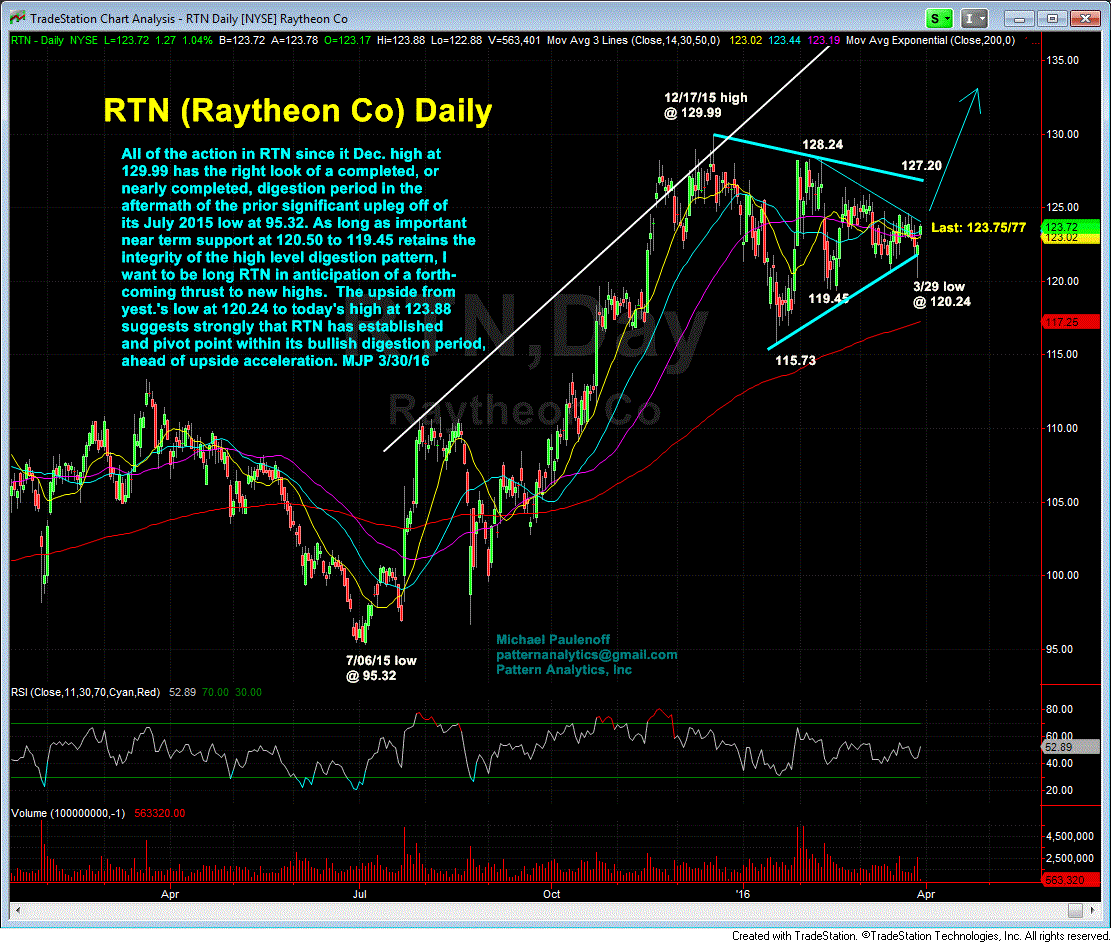Viewport: 1111px width, 942px height.
Task: Click the 'Michael Paulenoff' text
Action: tap(553, 639)
